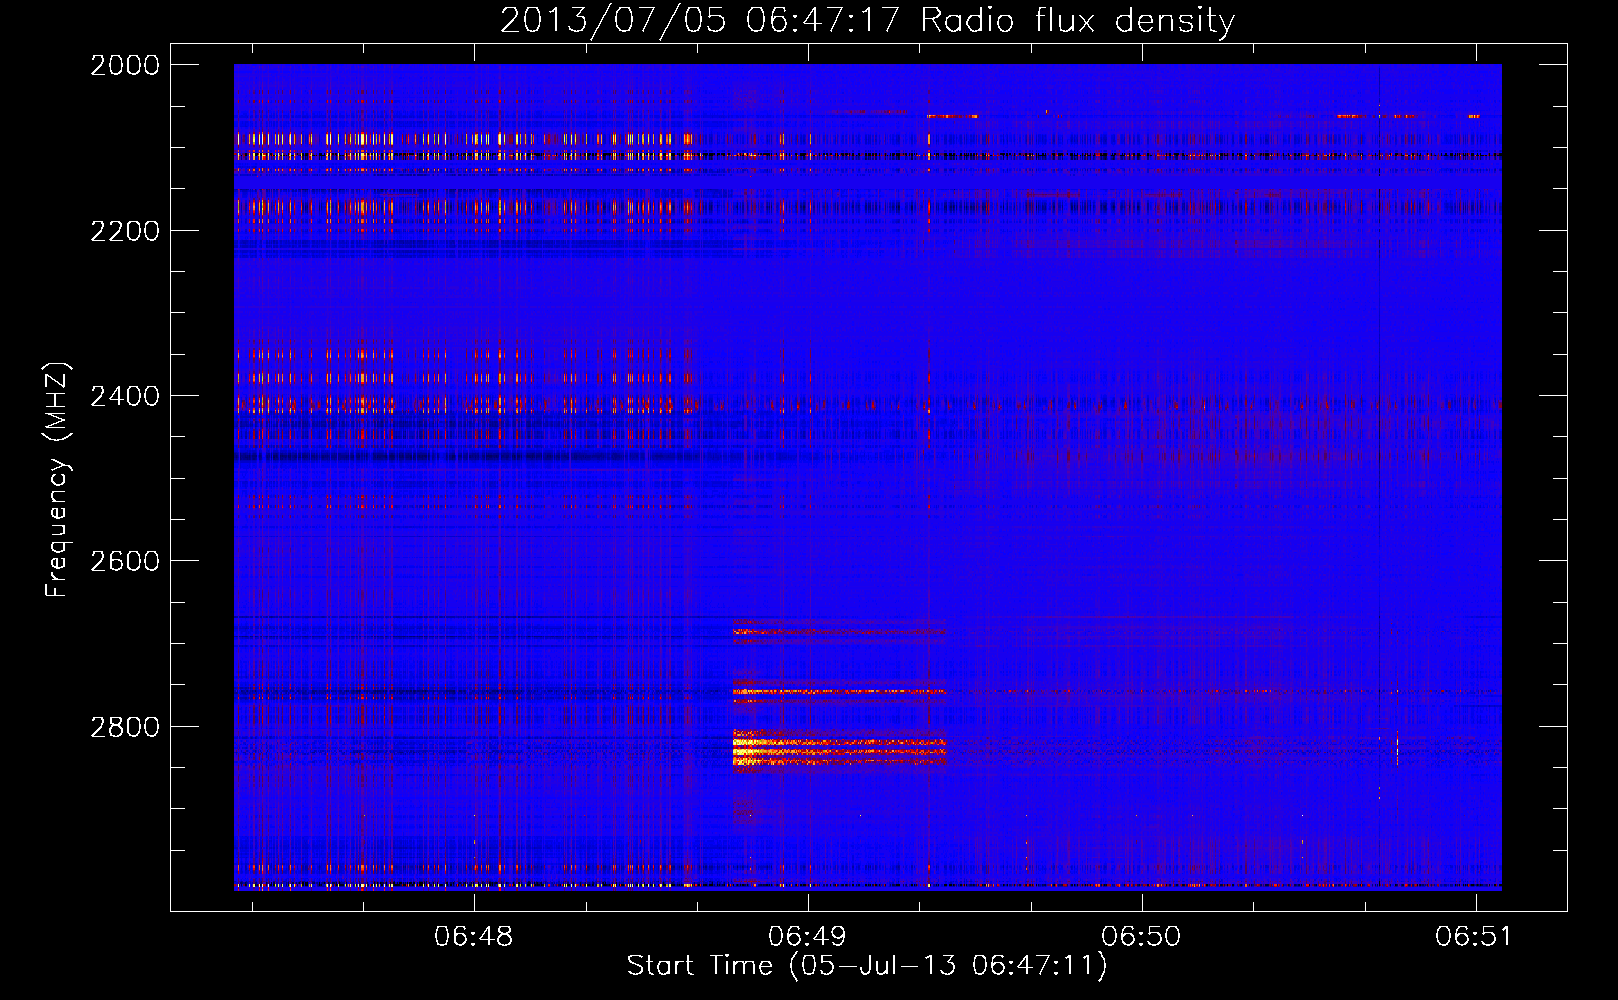Select the '2800' frequency axis label
Screen dimensions: 1618x1000
125,727
